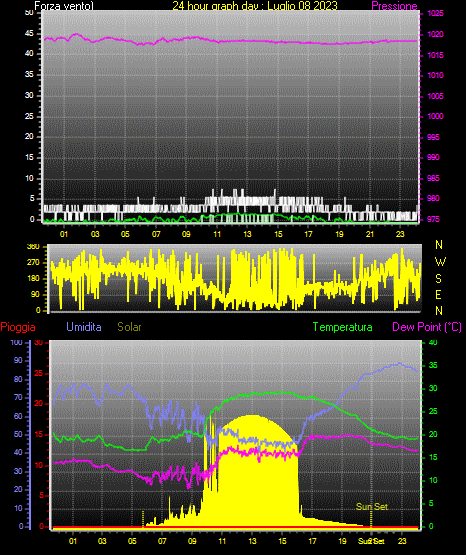Click the S wind direction letter
The width and height of the screenshot is (466, 555).
[438, 279]
